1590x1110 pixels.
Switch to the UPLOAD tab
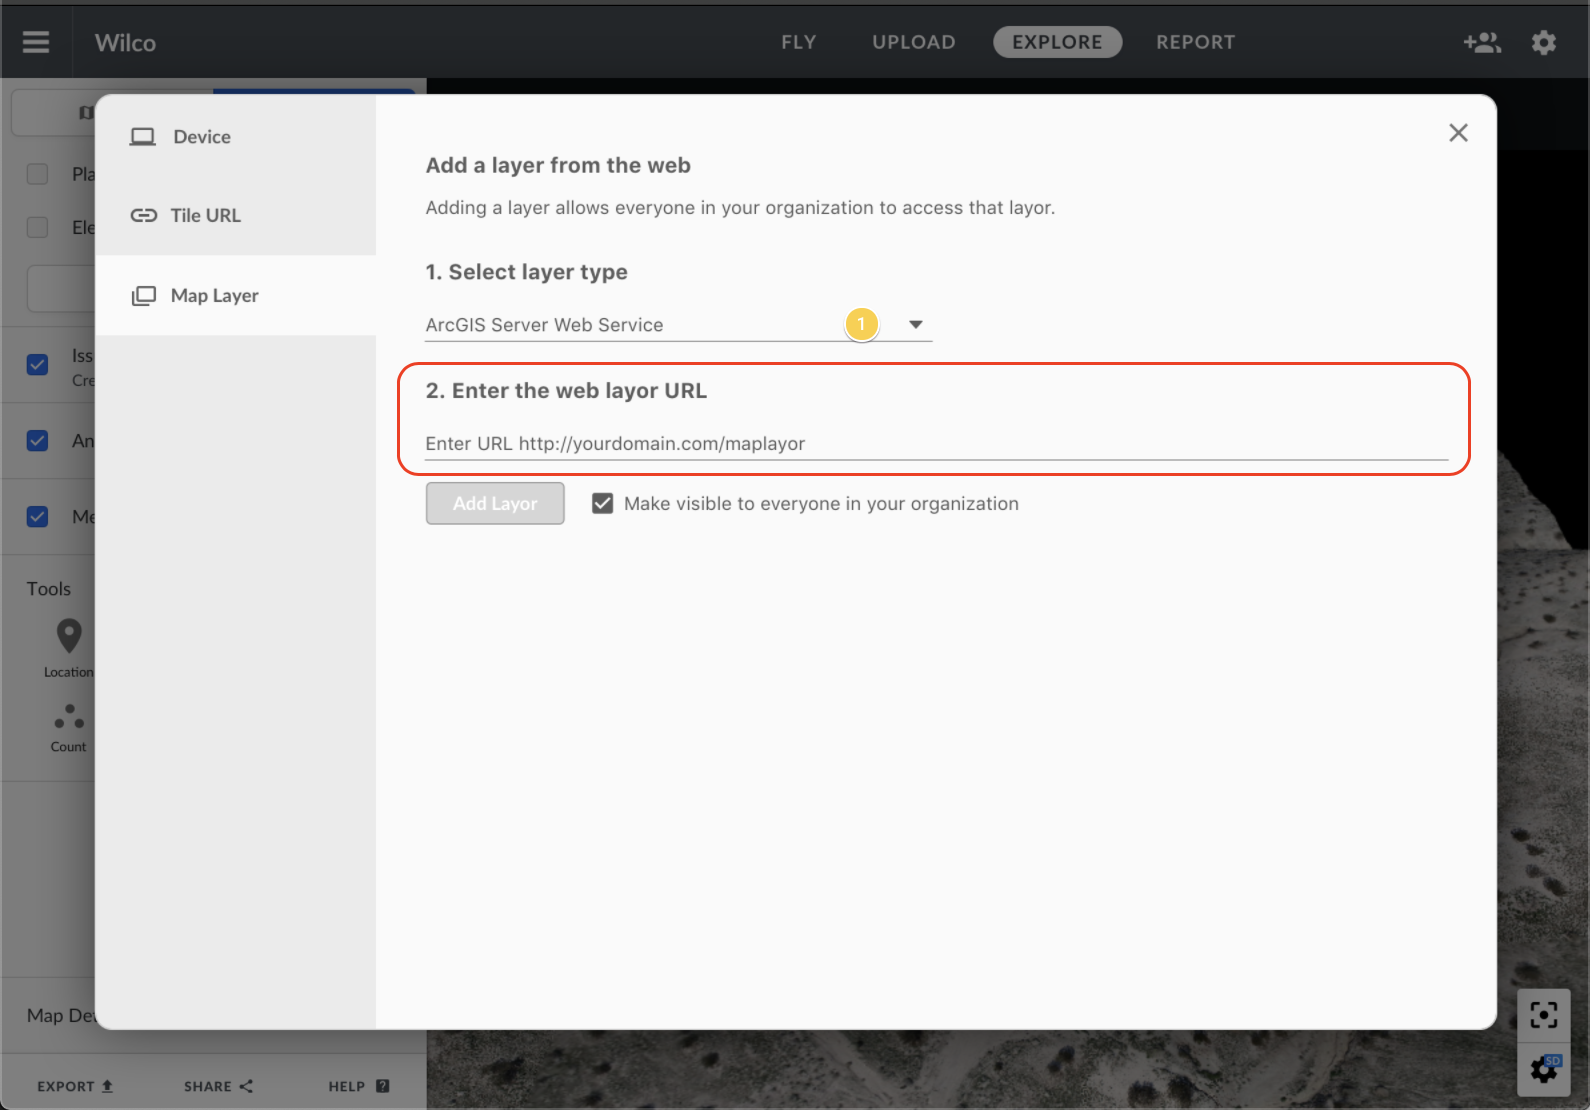914,42
